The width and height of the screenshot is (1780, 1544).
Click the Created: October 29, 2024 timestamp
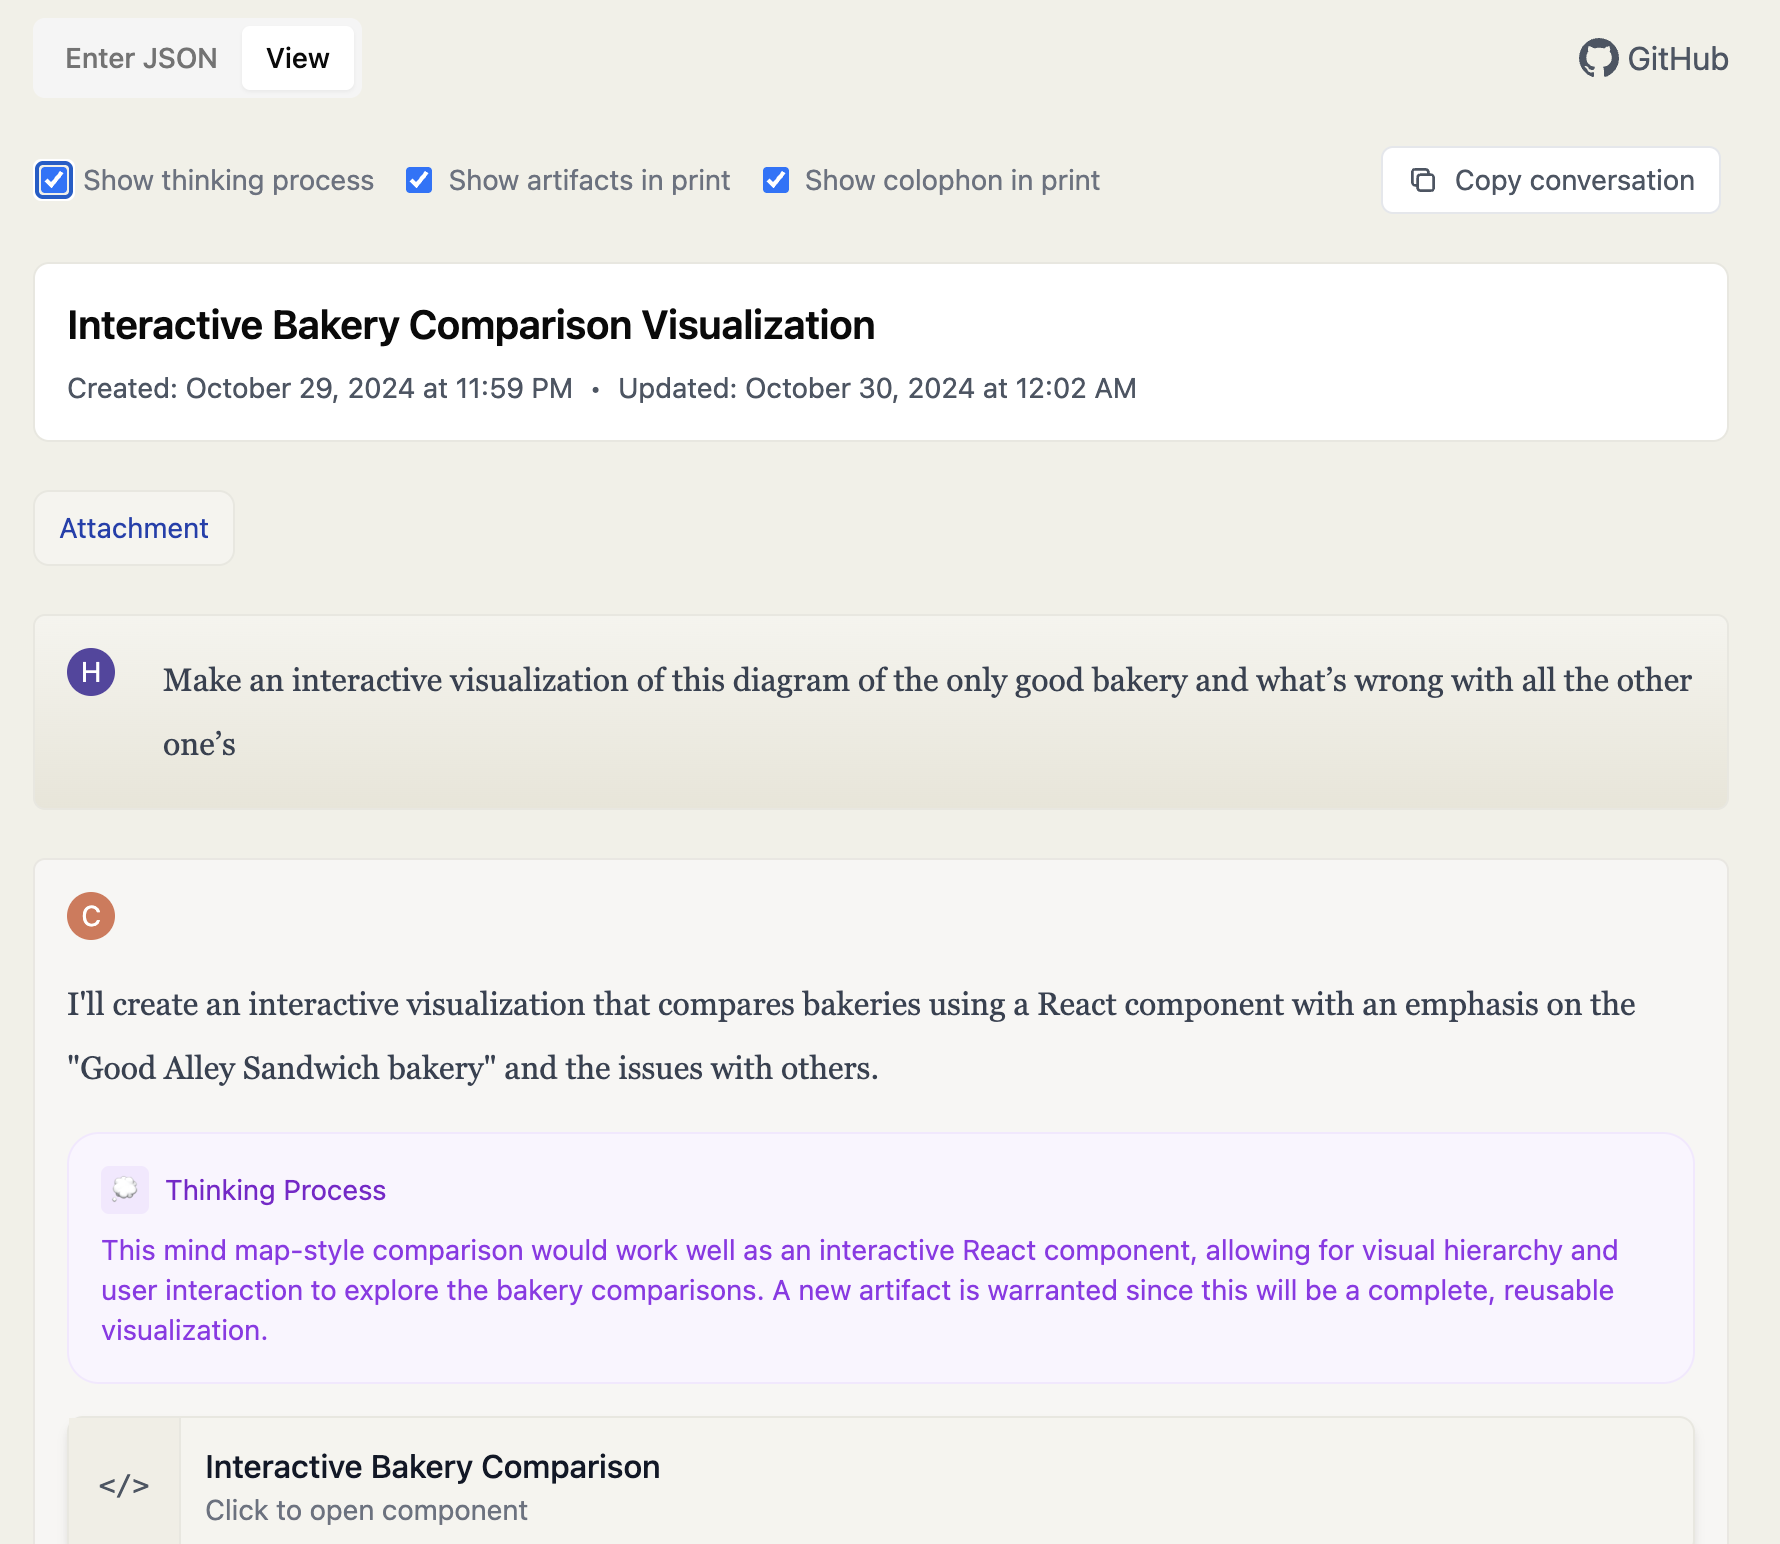[320, 388]
